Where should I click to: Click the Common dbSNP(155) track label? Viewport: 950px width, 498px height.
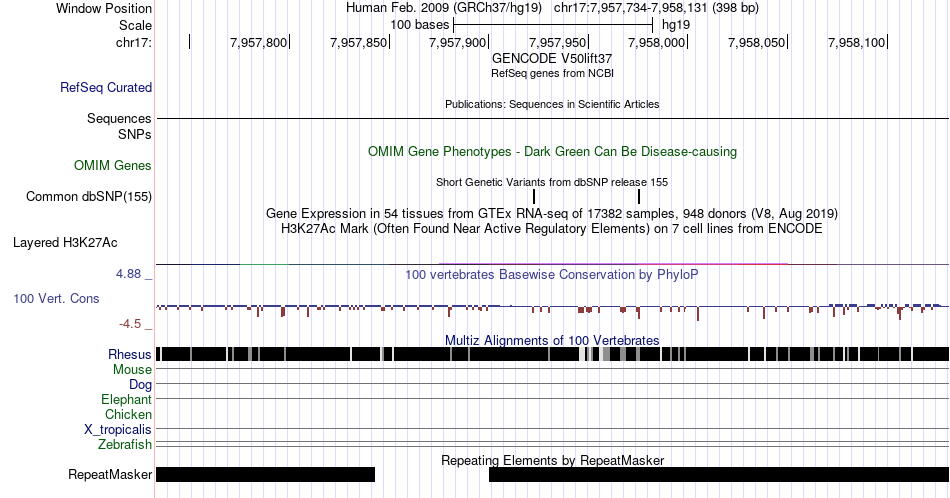tap(88, 196)
